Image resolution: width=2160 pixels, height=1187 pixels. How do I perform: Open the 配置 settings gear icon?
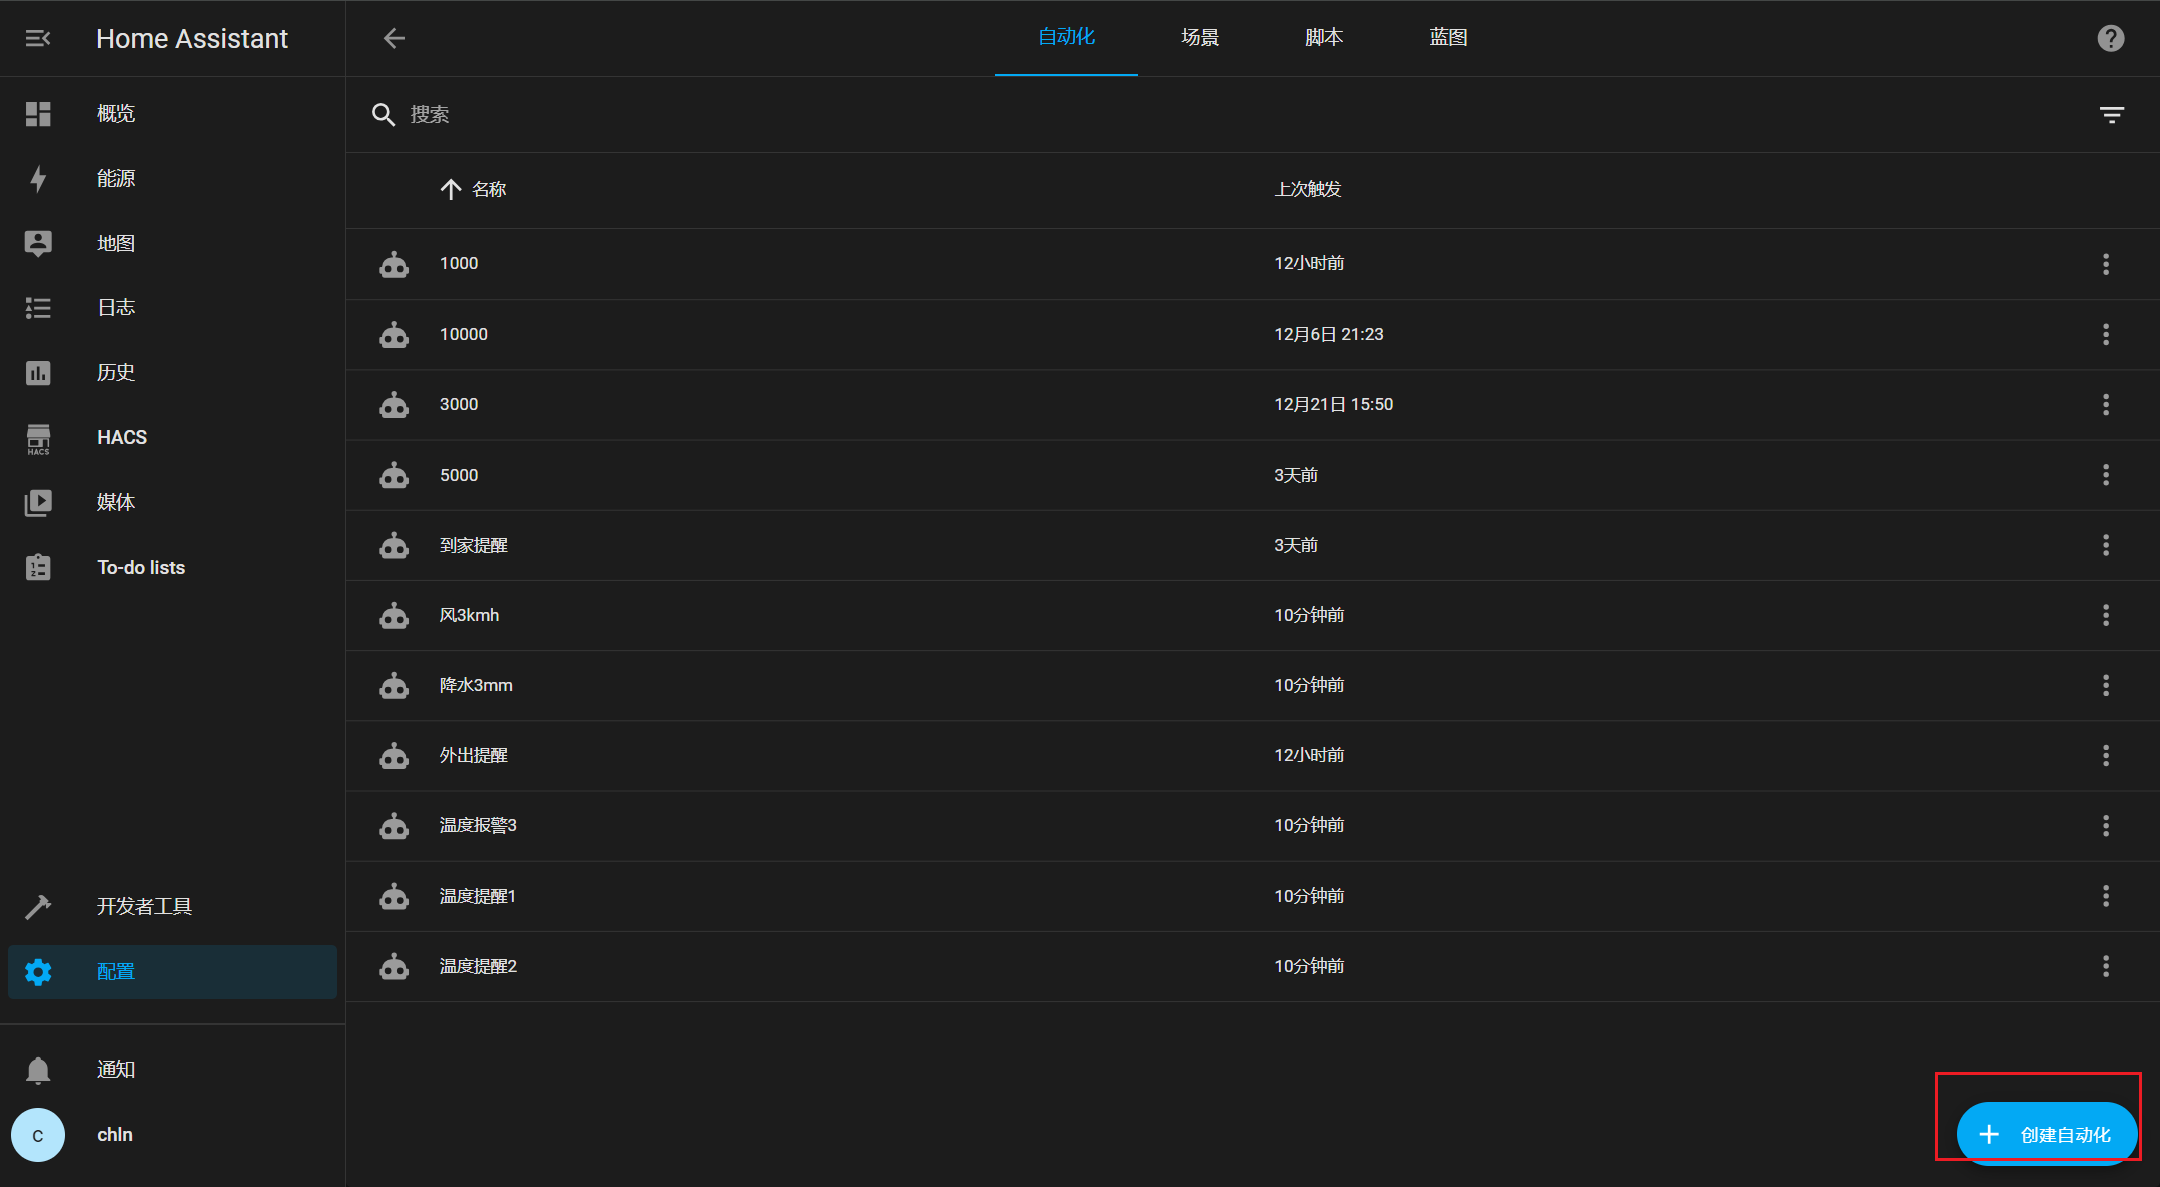tap(38, 972)
